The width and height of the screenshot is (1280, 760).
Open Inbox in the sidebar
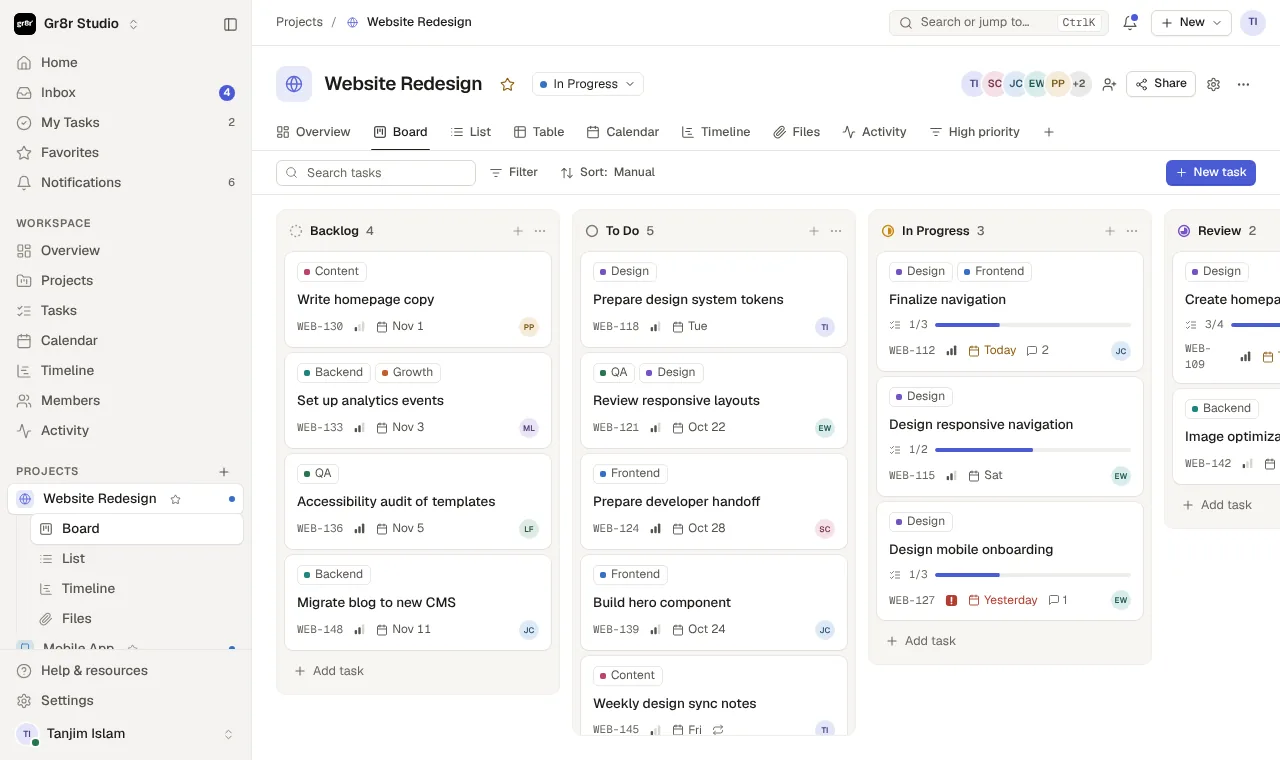(x=125, y=93)
